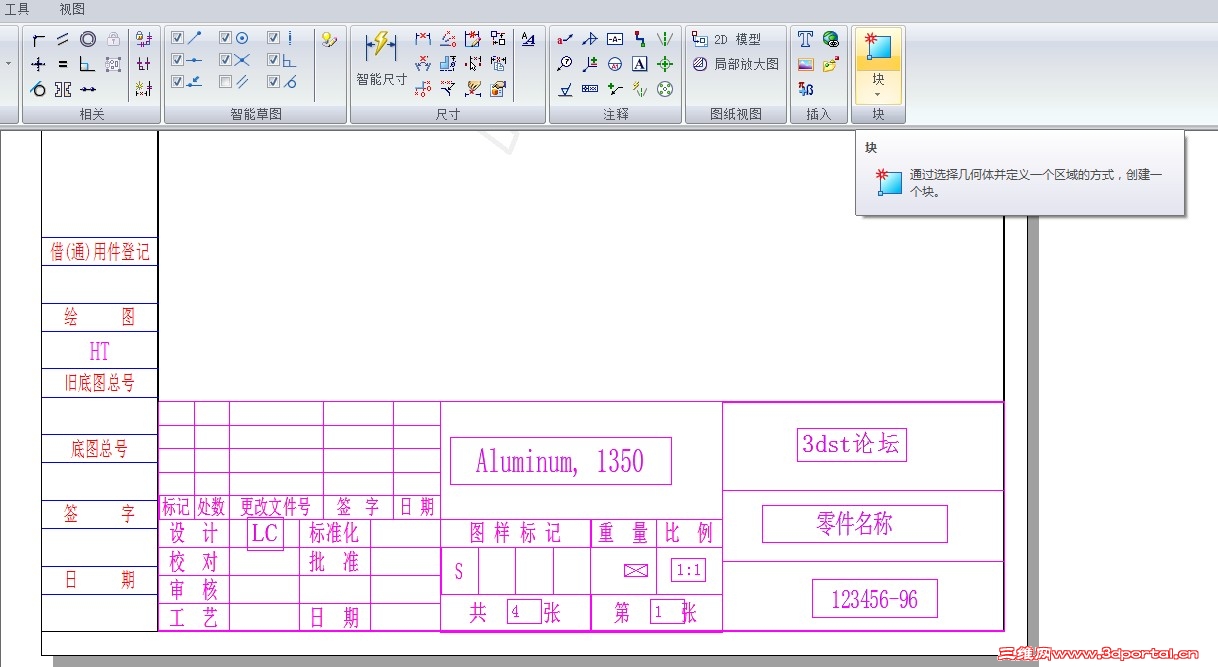Select the Aluminum, 1350 material text box
1218x667 pixels.
(560, 461)
